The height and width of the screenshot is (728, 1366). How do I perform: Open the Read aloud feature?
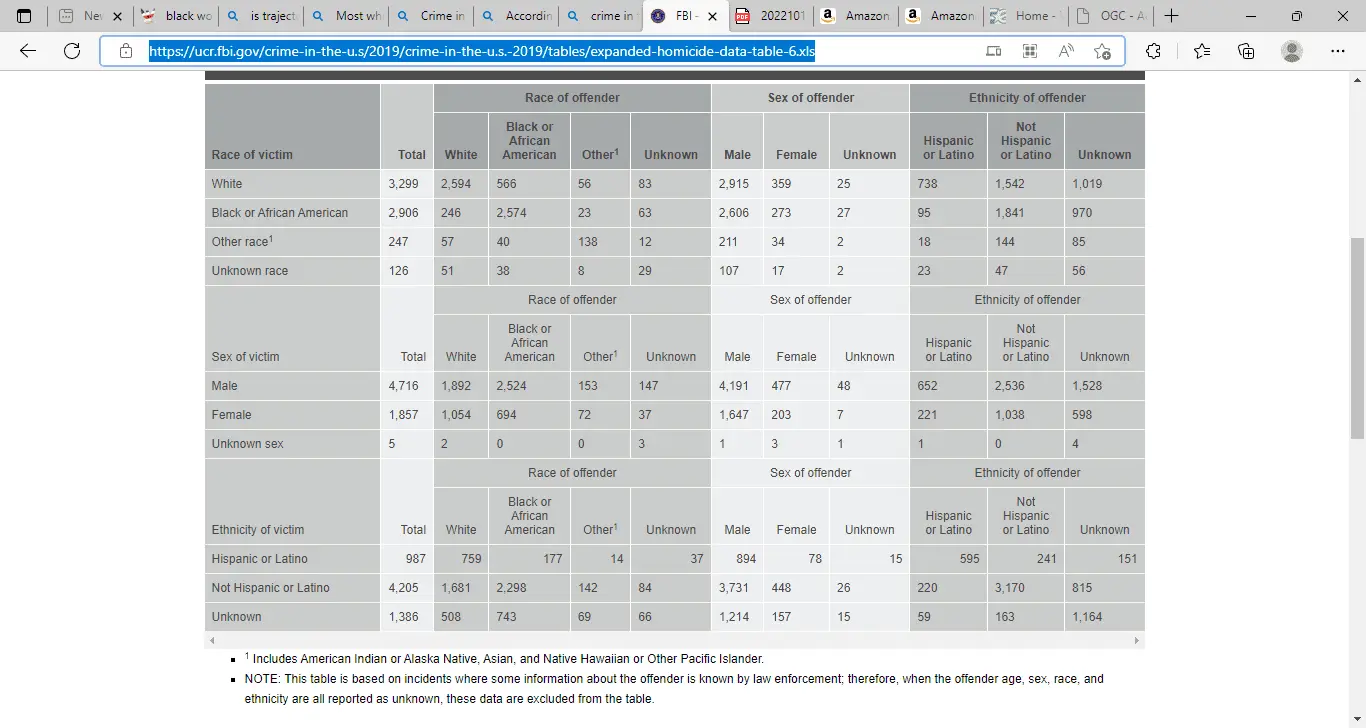point(1066,51)
